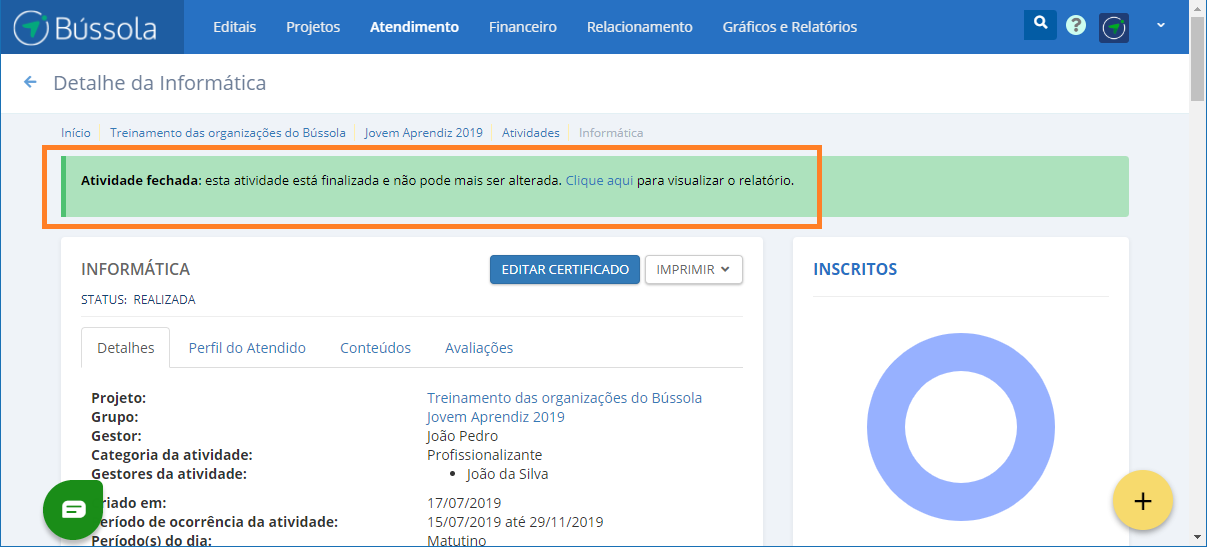Go back using the left arrow
Image resolution: width=1207 pixels, height=547 pixels.
click(30, 83)
